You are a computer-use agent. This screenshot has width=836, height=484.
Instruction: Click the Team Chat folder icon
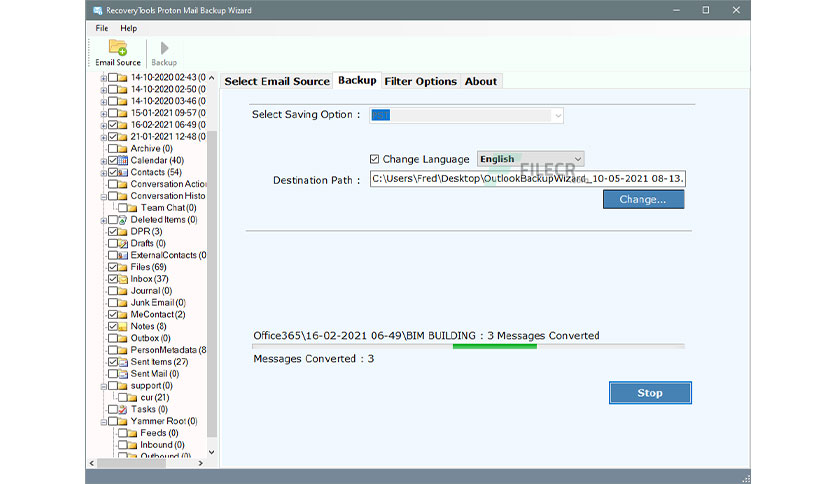pyautogui.click(x=133, y=208)
